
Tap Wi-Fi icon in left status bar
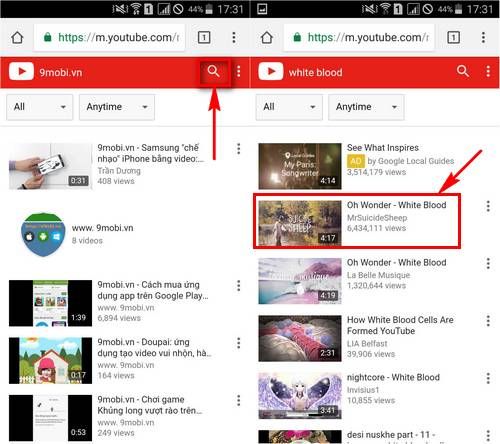tap(136, 9)
